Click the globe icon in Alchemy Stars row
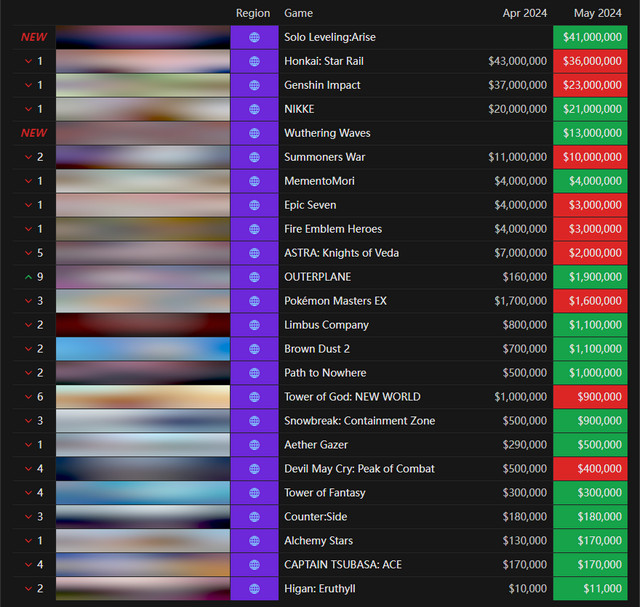This screenshot has width=640, height=607. [254, 541]
